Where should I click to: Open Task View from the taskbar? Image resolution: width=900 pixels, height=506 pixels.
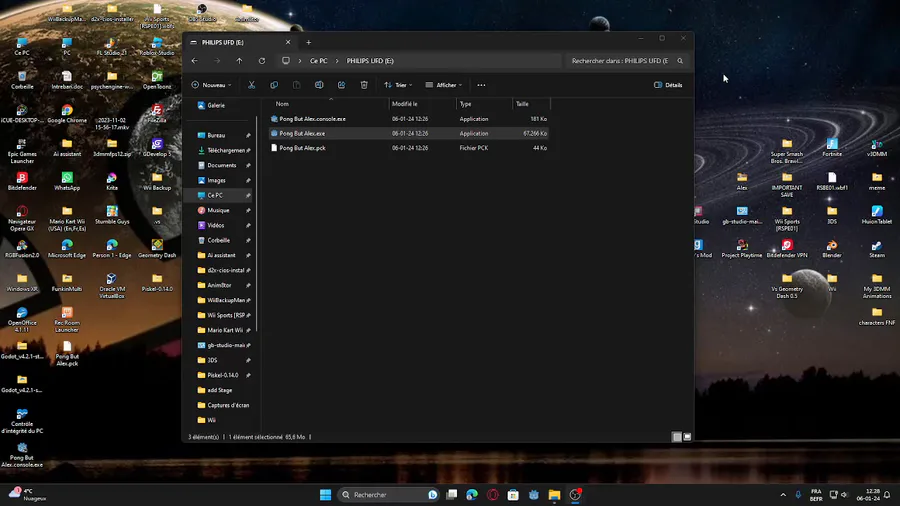(x=452, y=495)
